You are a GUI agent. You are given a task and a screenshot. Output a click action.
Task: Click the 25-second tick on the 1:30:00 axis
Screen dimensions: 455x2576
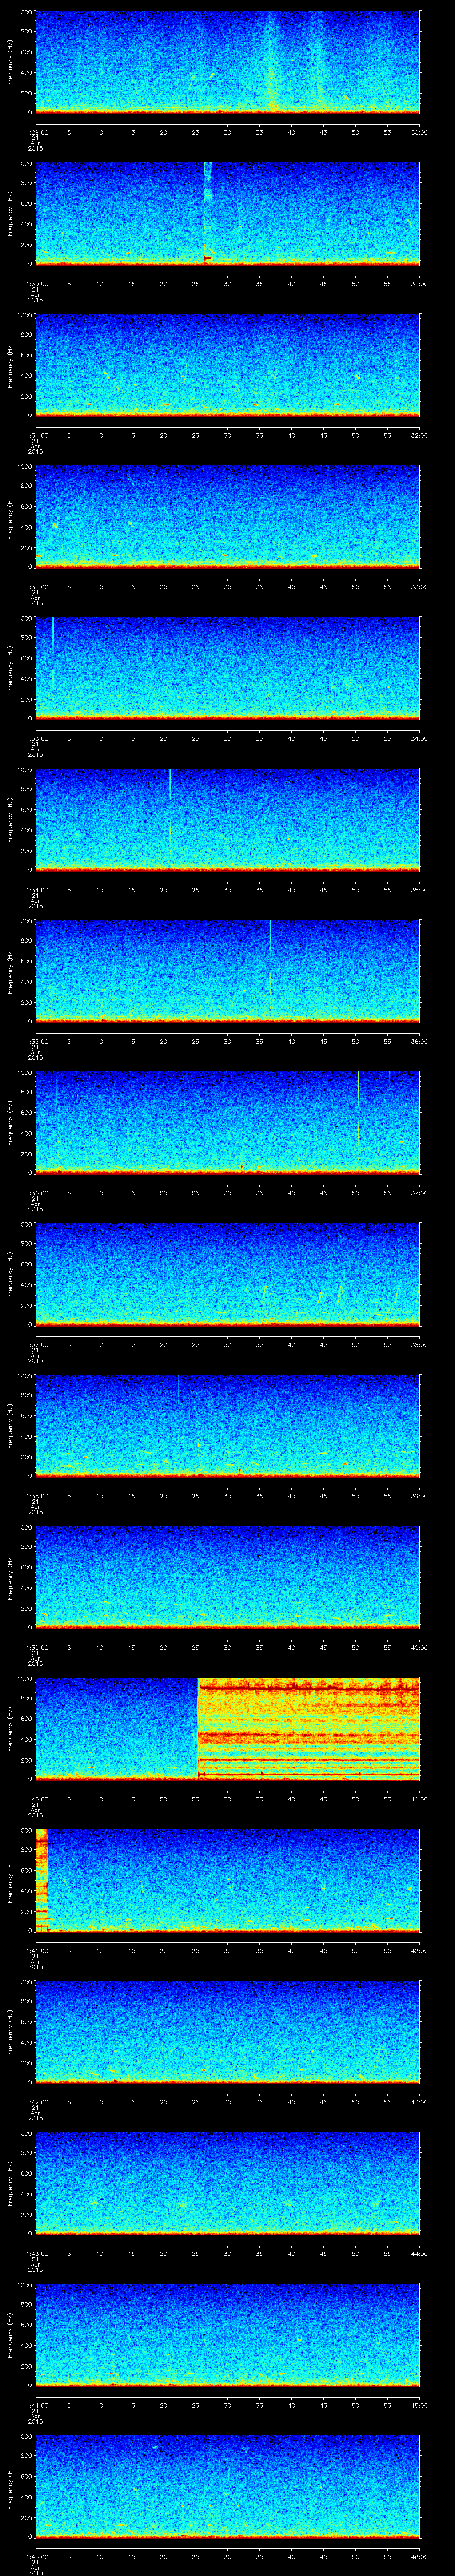(x=195, y=284)
